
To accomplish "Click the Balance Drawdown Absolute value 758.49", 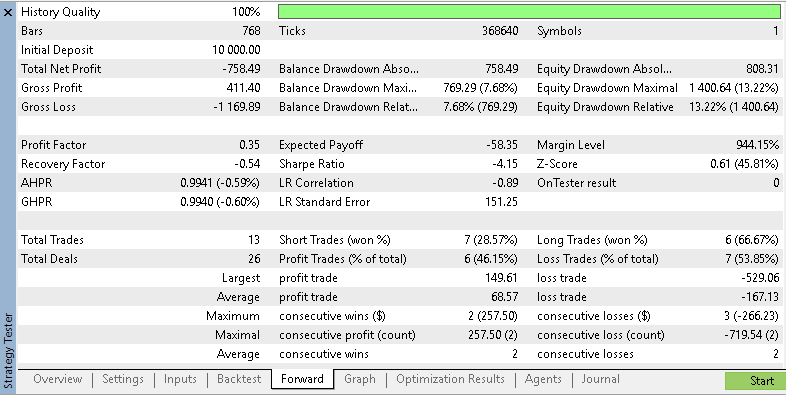I will pos(502,69).
